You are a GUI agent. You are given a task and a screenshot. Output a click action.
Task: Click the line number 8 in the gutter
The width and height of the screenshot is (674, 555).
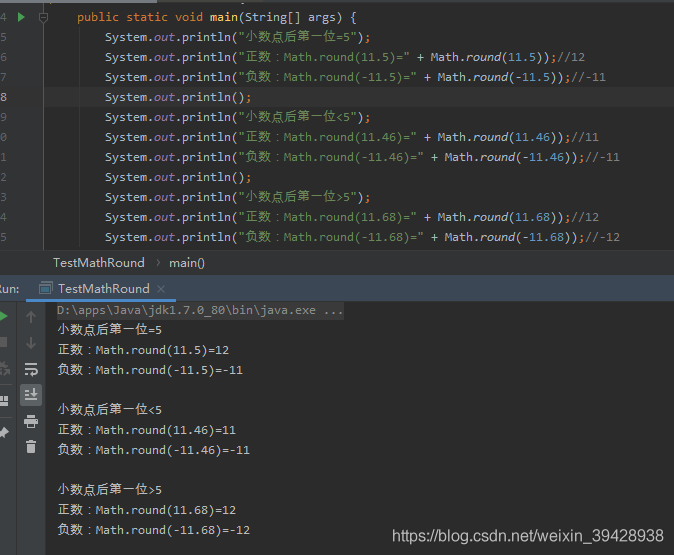pyautogui.click(x=3, y=97)
